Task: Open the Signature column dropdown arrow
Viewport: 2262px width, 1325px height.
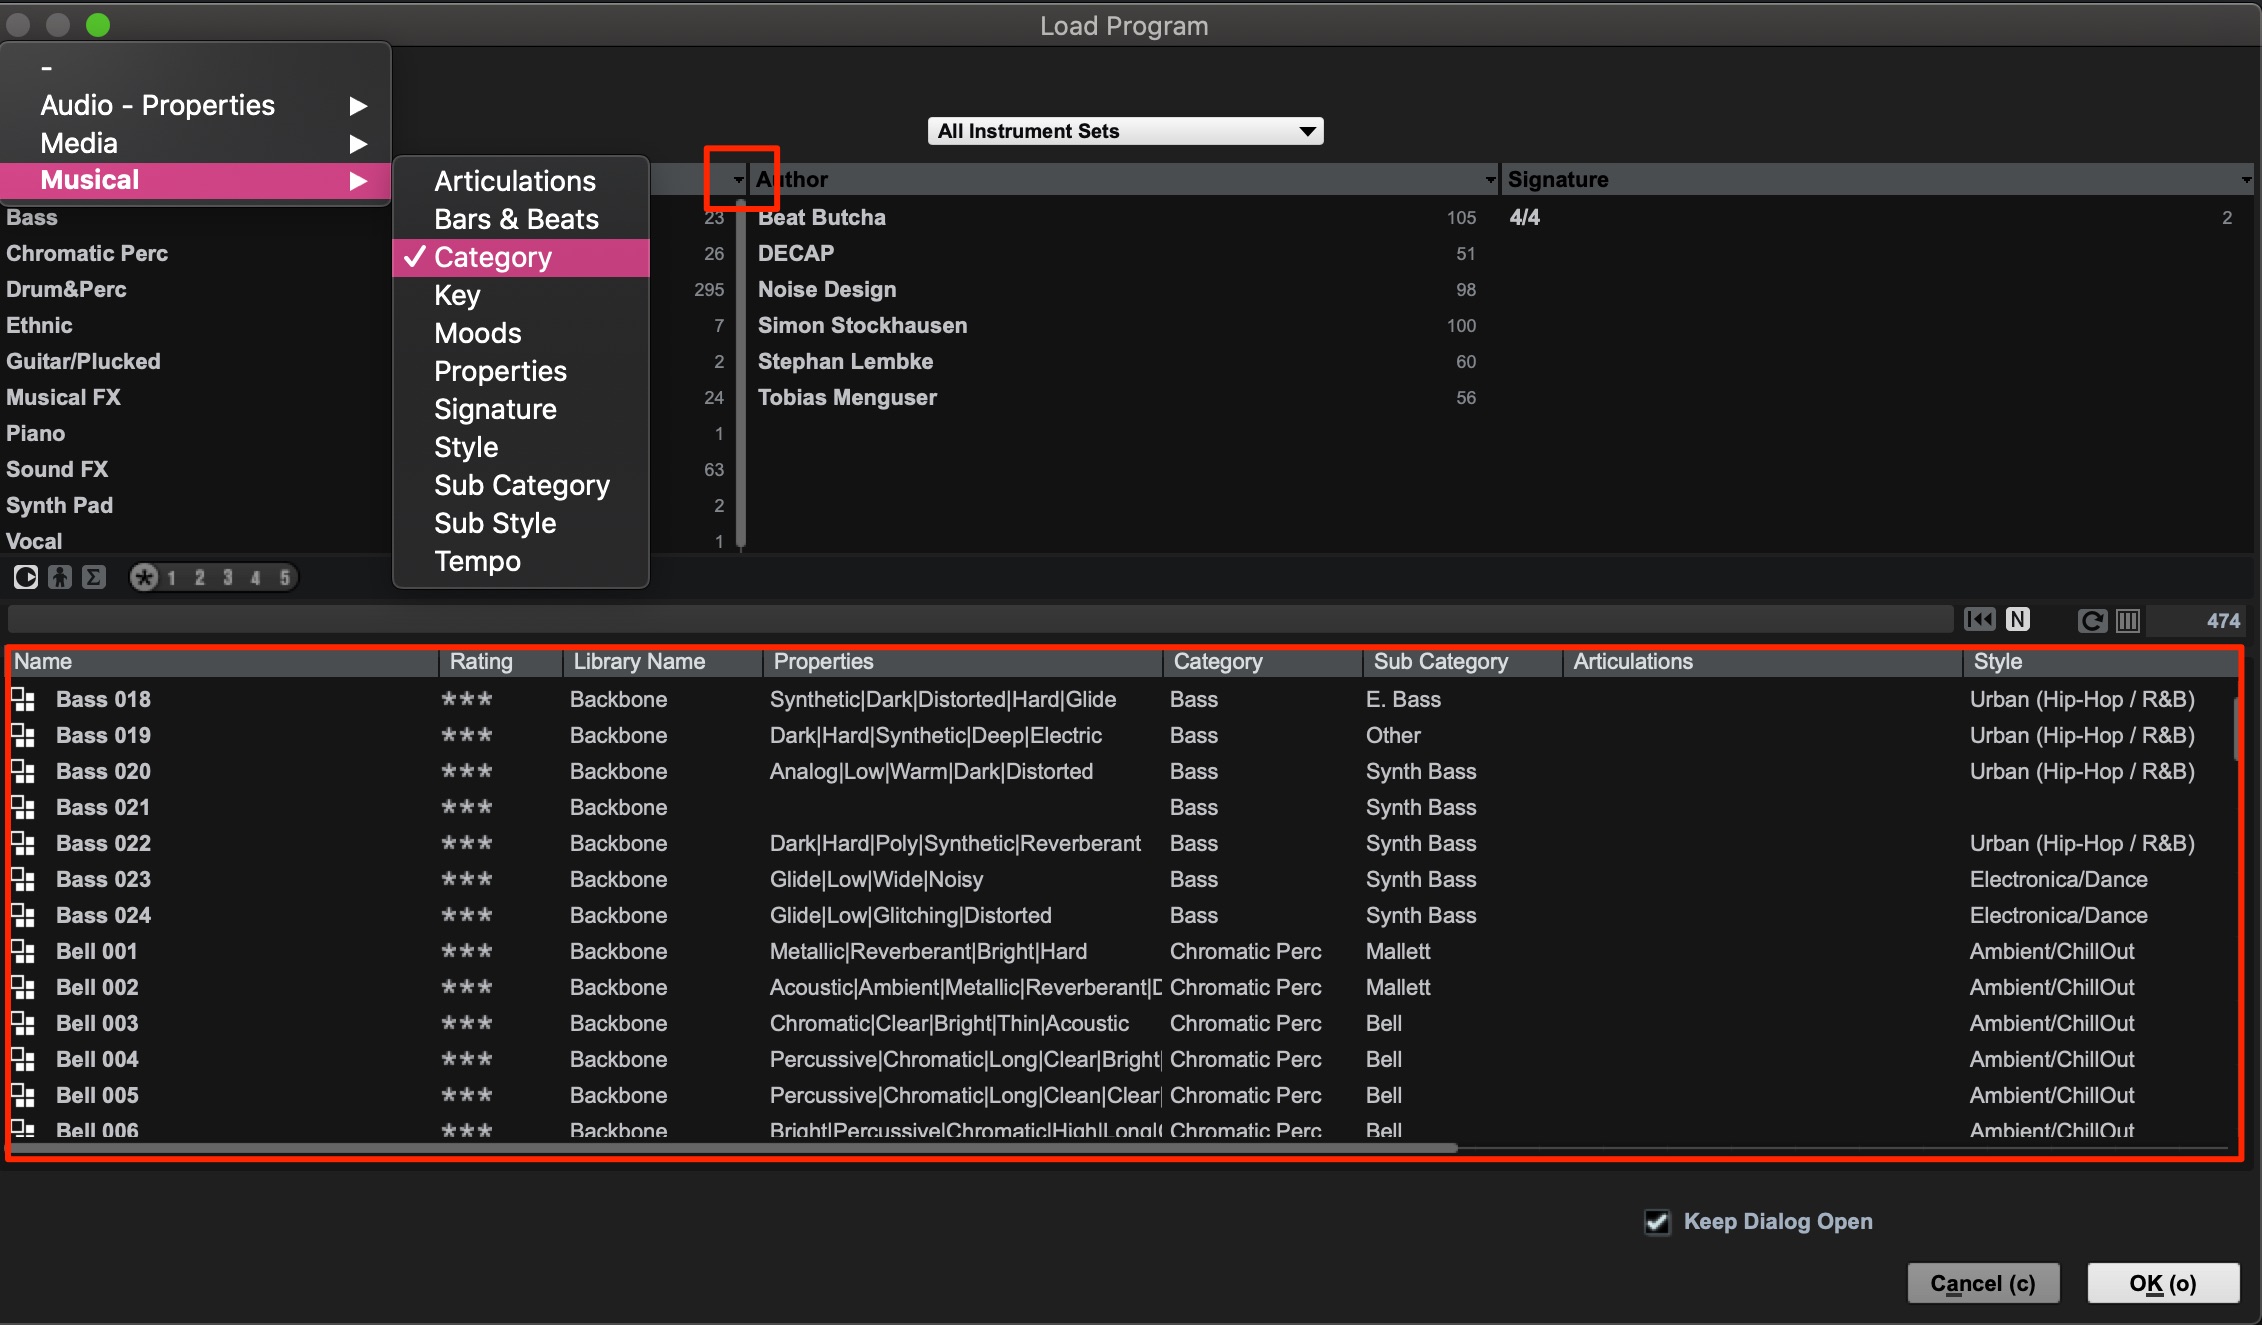Action: click(x=2246, y=180)
